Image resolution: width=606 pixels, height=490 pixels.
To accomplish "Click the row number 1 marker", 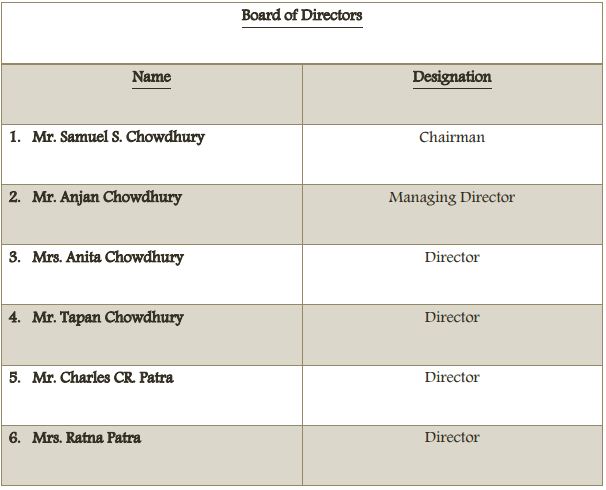I will pyautogui.click(x=14, y=137).
